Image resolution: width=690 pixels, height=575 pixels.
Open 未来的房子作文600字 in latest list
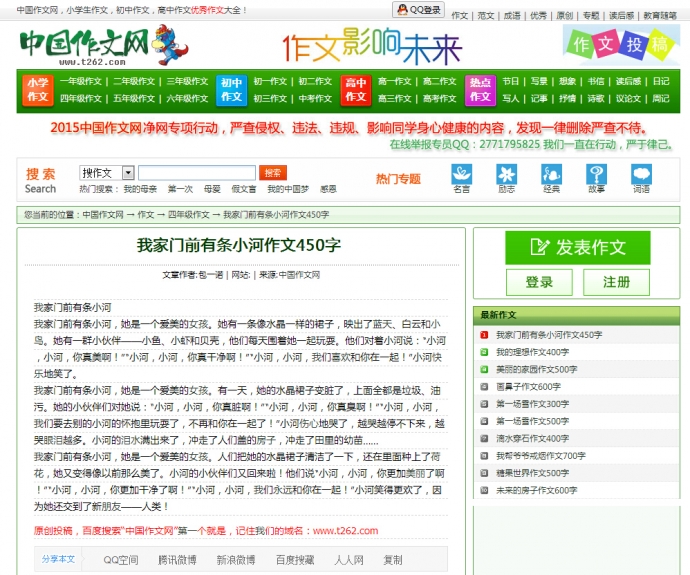pyautogui.click(x=536, y=490)
